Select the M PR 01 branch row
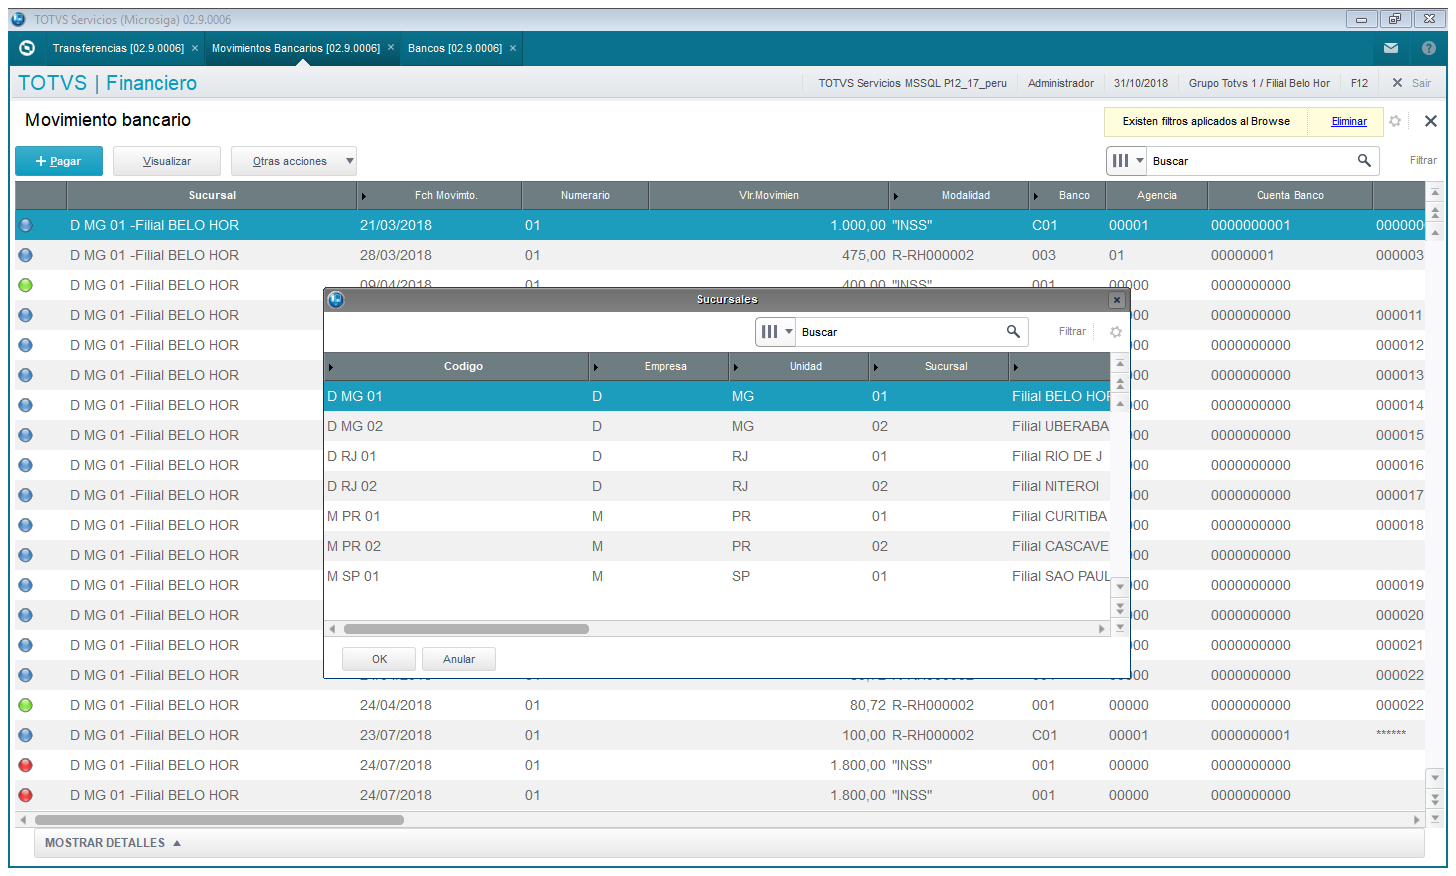 [x=717, y=516]
